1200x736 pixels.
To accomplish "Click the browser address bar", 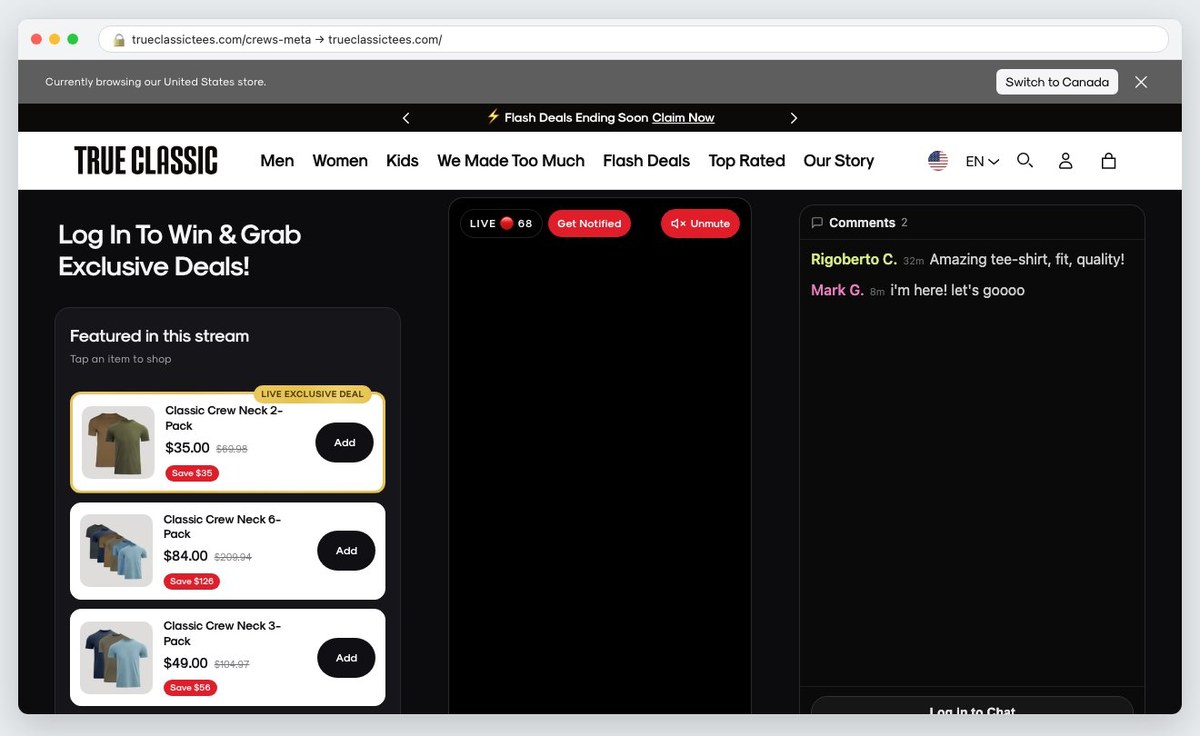I will click(x=633, y=40).
